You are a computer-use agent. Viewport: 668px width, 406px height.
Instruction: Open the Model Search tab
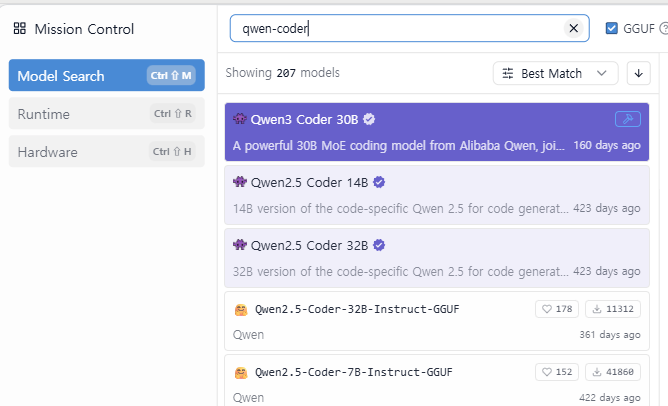(x=107, y=75)
